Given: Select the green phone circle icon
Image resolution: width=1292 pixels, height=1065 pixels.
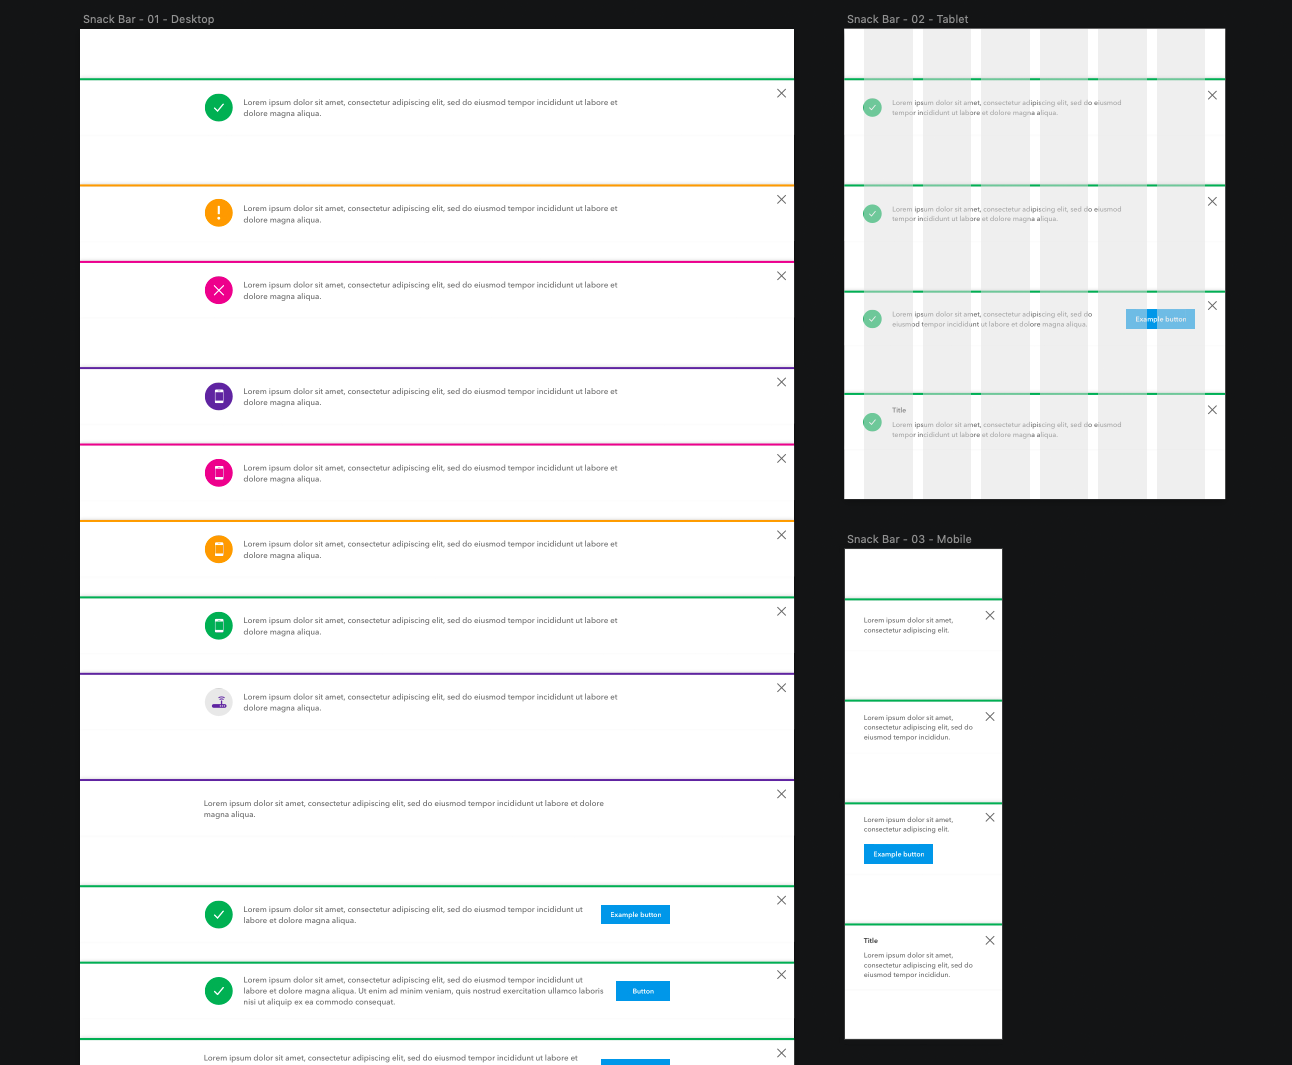Looking at the screenshot, I should (219, 625).
